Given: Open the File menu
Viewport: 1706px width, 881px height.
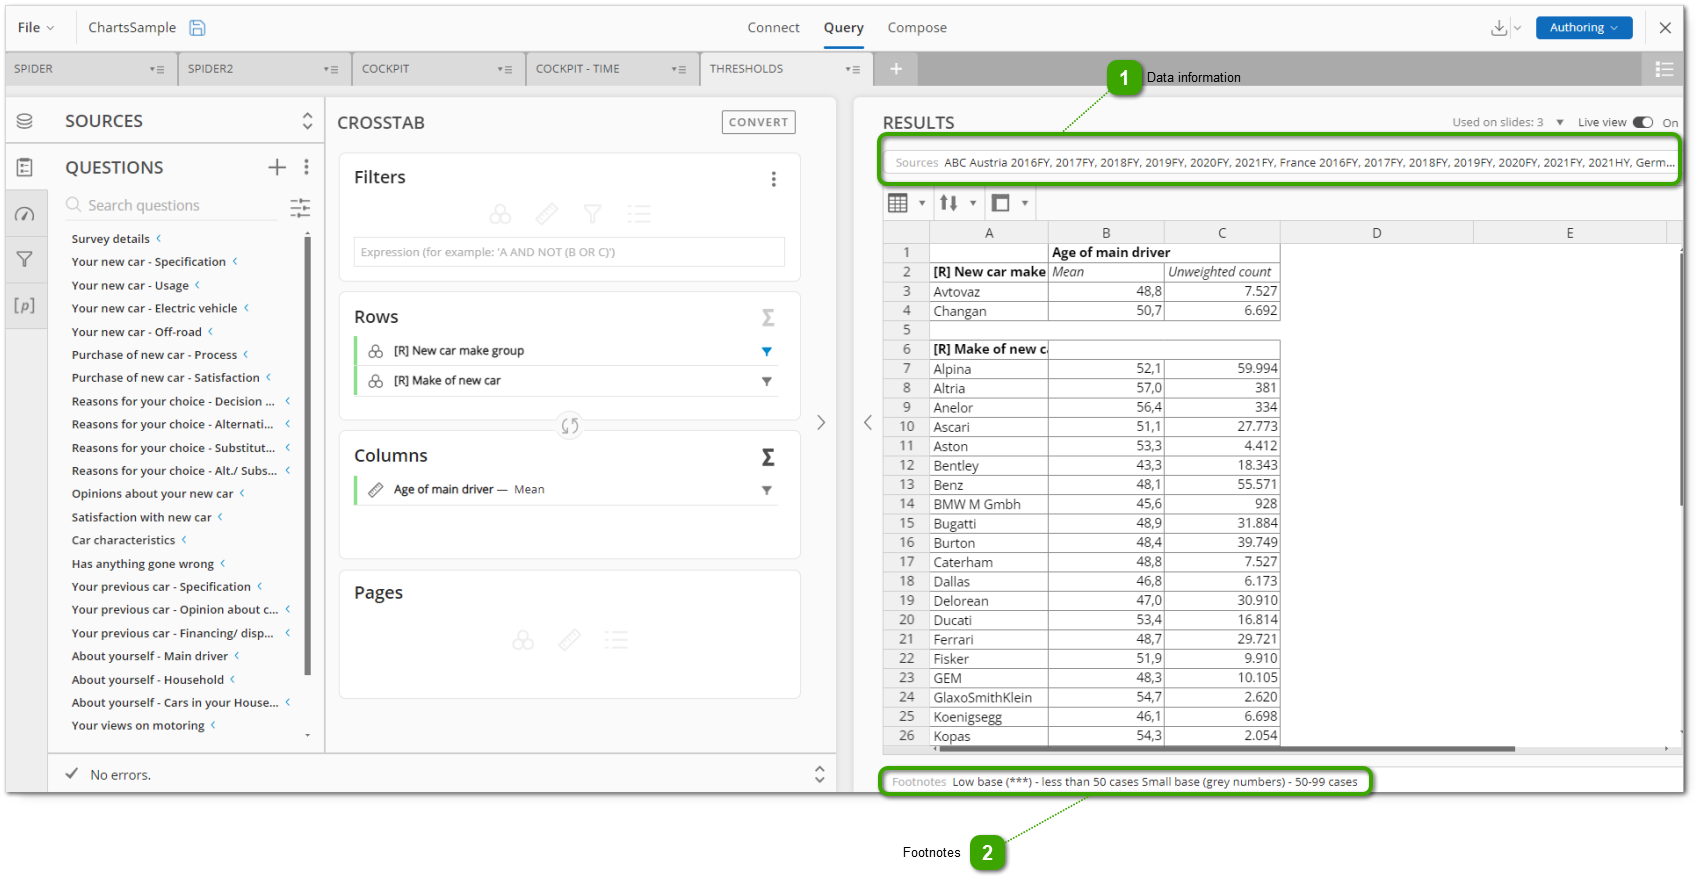Looking at the screenshot, I should tap(36, 28).
